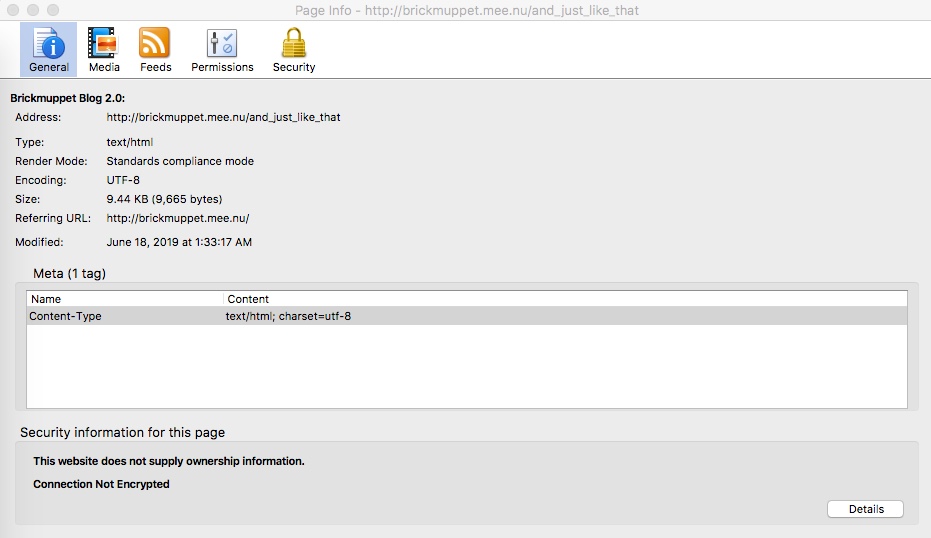This screenshot has width=931, height=538.
Task: Click the Details button
Action: tap(865, 509)
